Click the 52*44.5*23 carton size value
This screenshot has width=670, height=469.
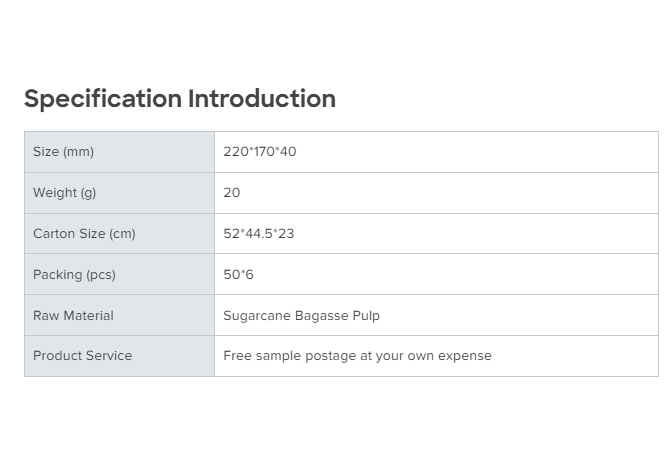259,234
